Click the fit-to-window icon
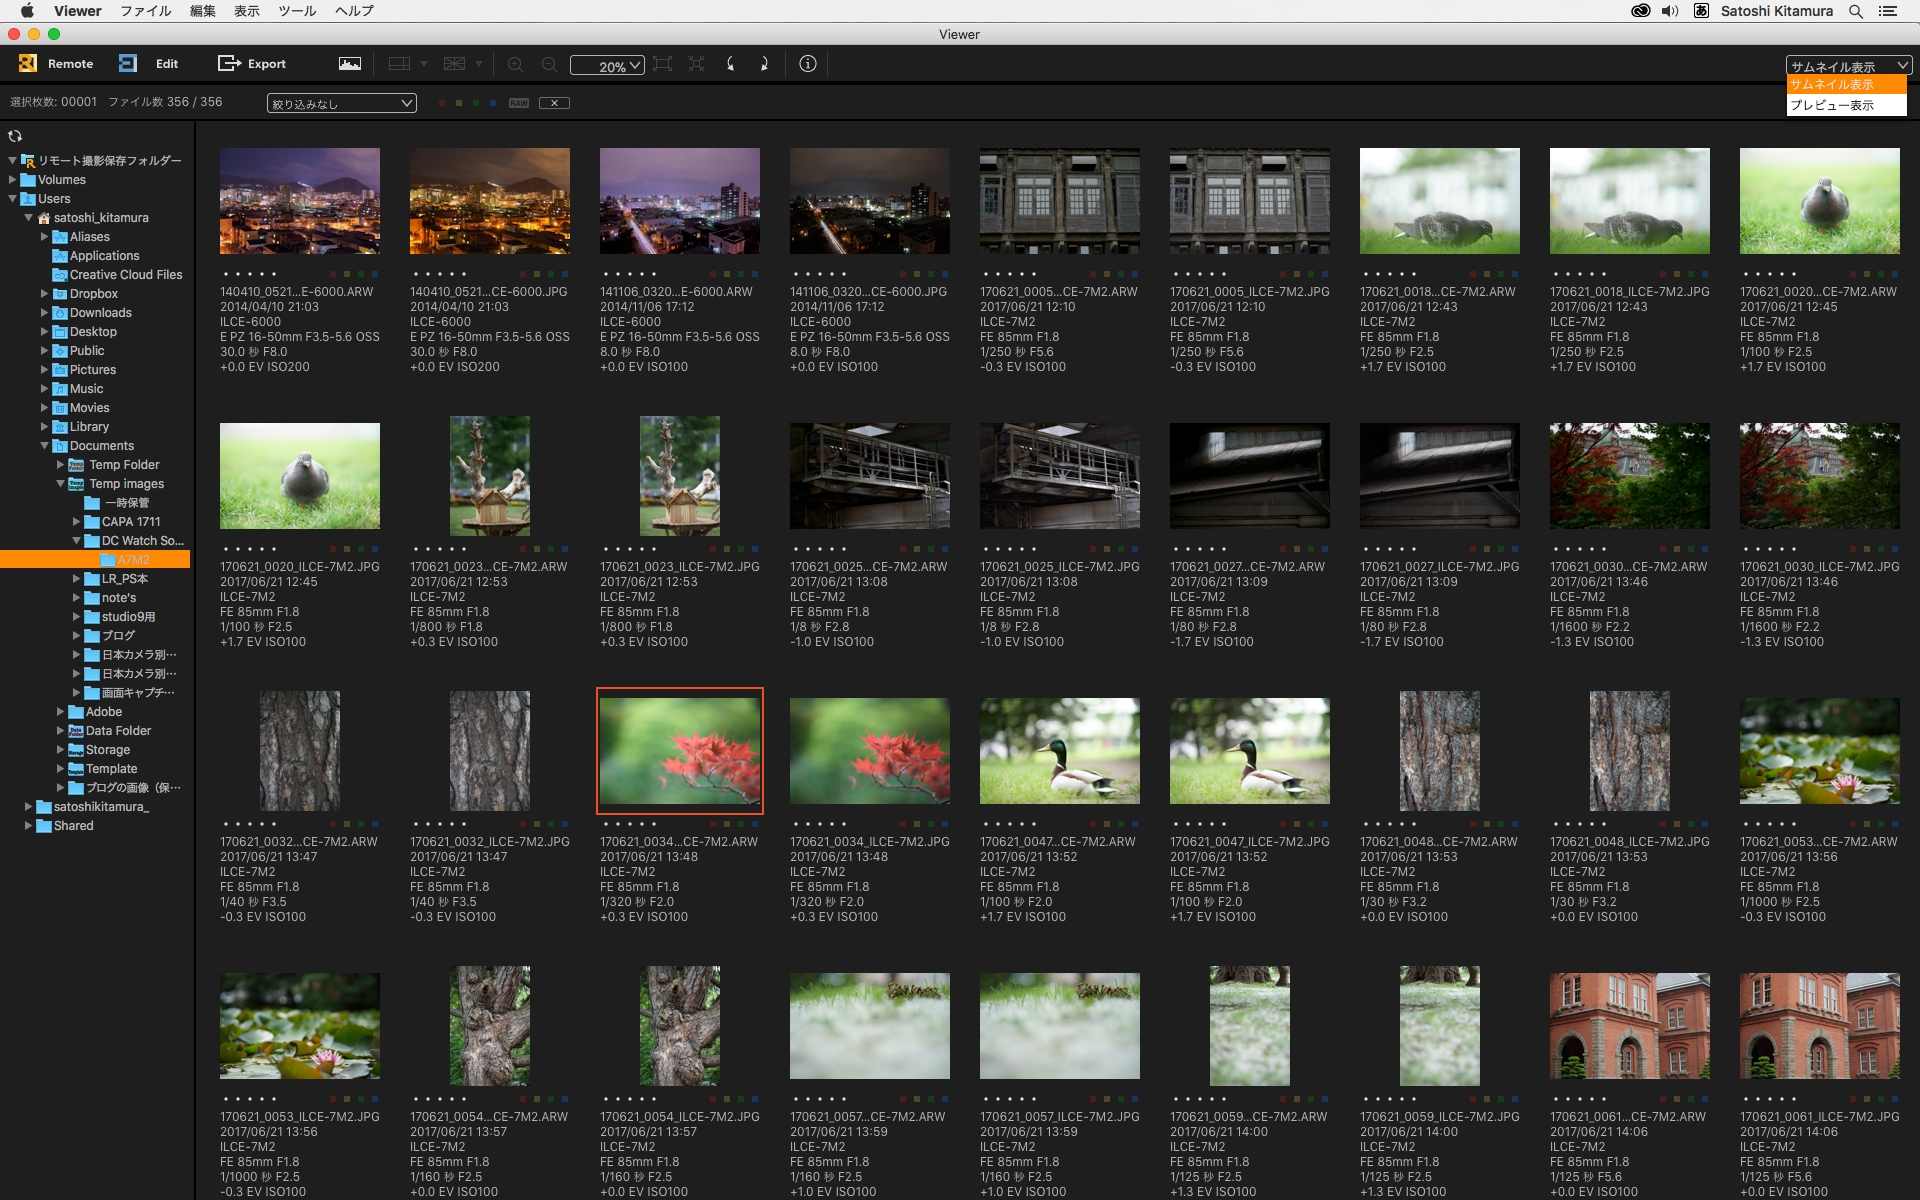Screen dimensions: 1920x1200 click(x=662, y=64)
